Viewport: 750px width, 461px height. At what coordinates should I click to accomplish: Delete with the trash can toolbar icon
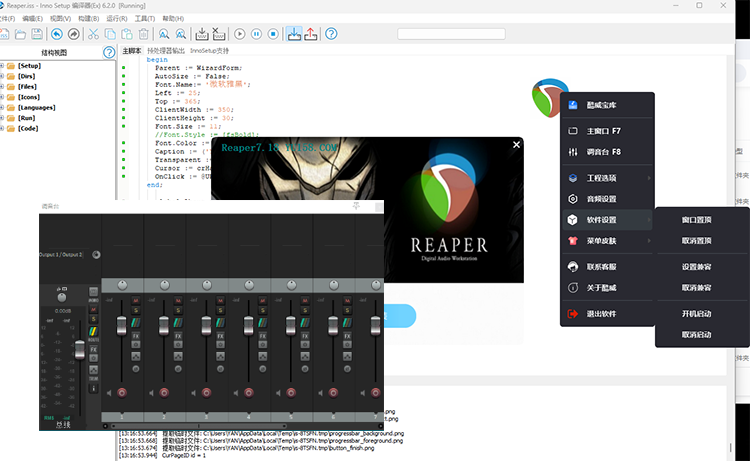pyautogui.click(x=143, y=34)
